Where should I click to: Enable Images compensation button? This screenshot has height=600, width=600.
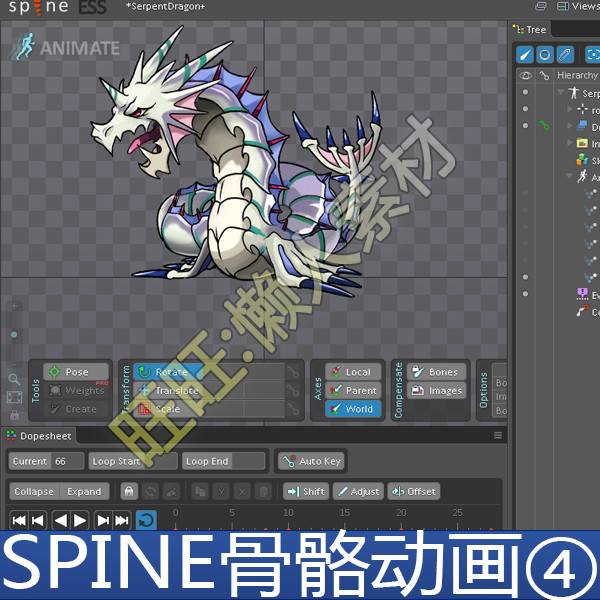tap(437, 390)
